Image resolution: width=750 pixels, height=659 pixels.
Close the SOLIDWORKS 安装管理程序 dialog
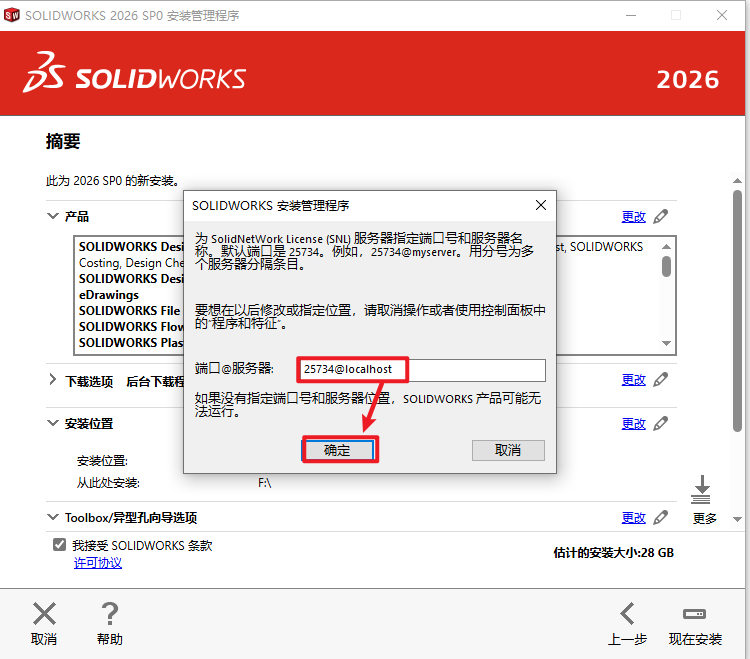[x=540, y=205]
